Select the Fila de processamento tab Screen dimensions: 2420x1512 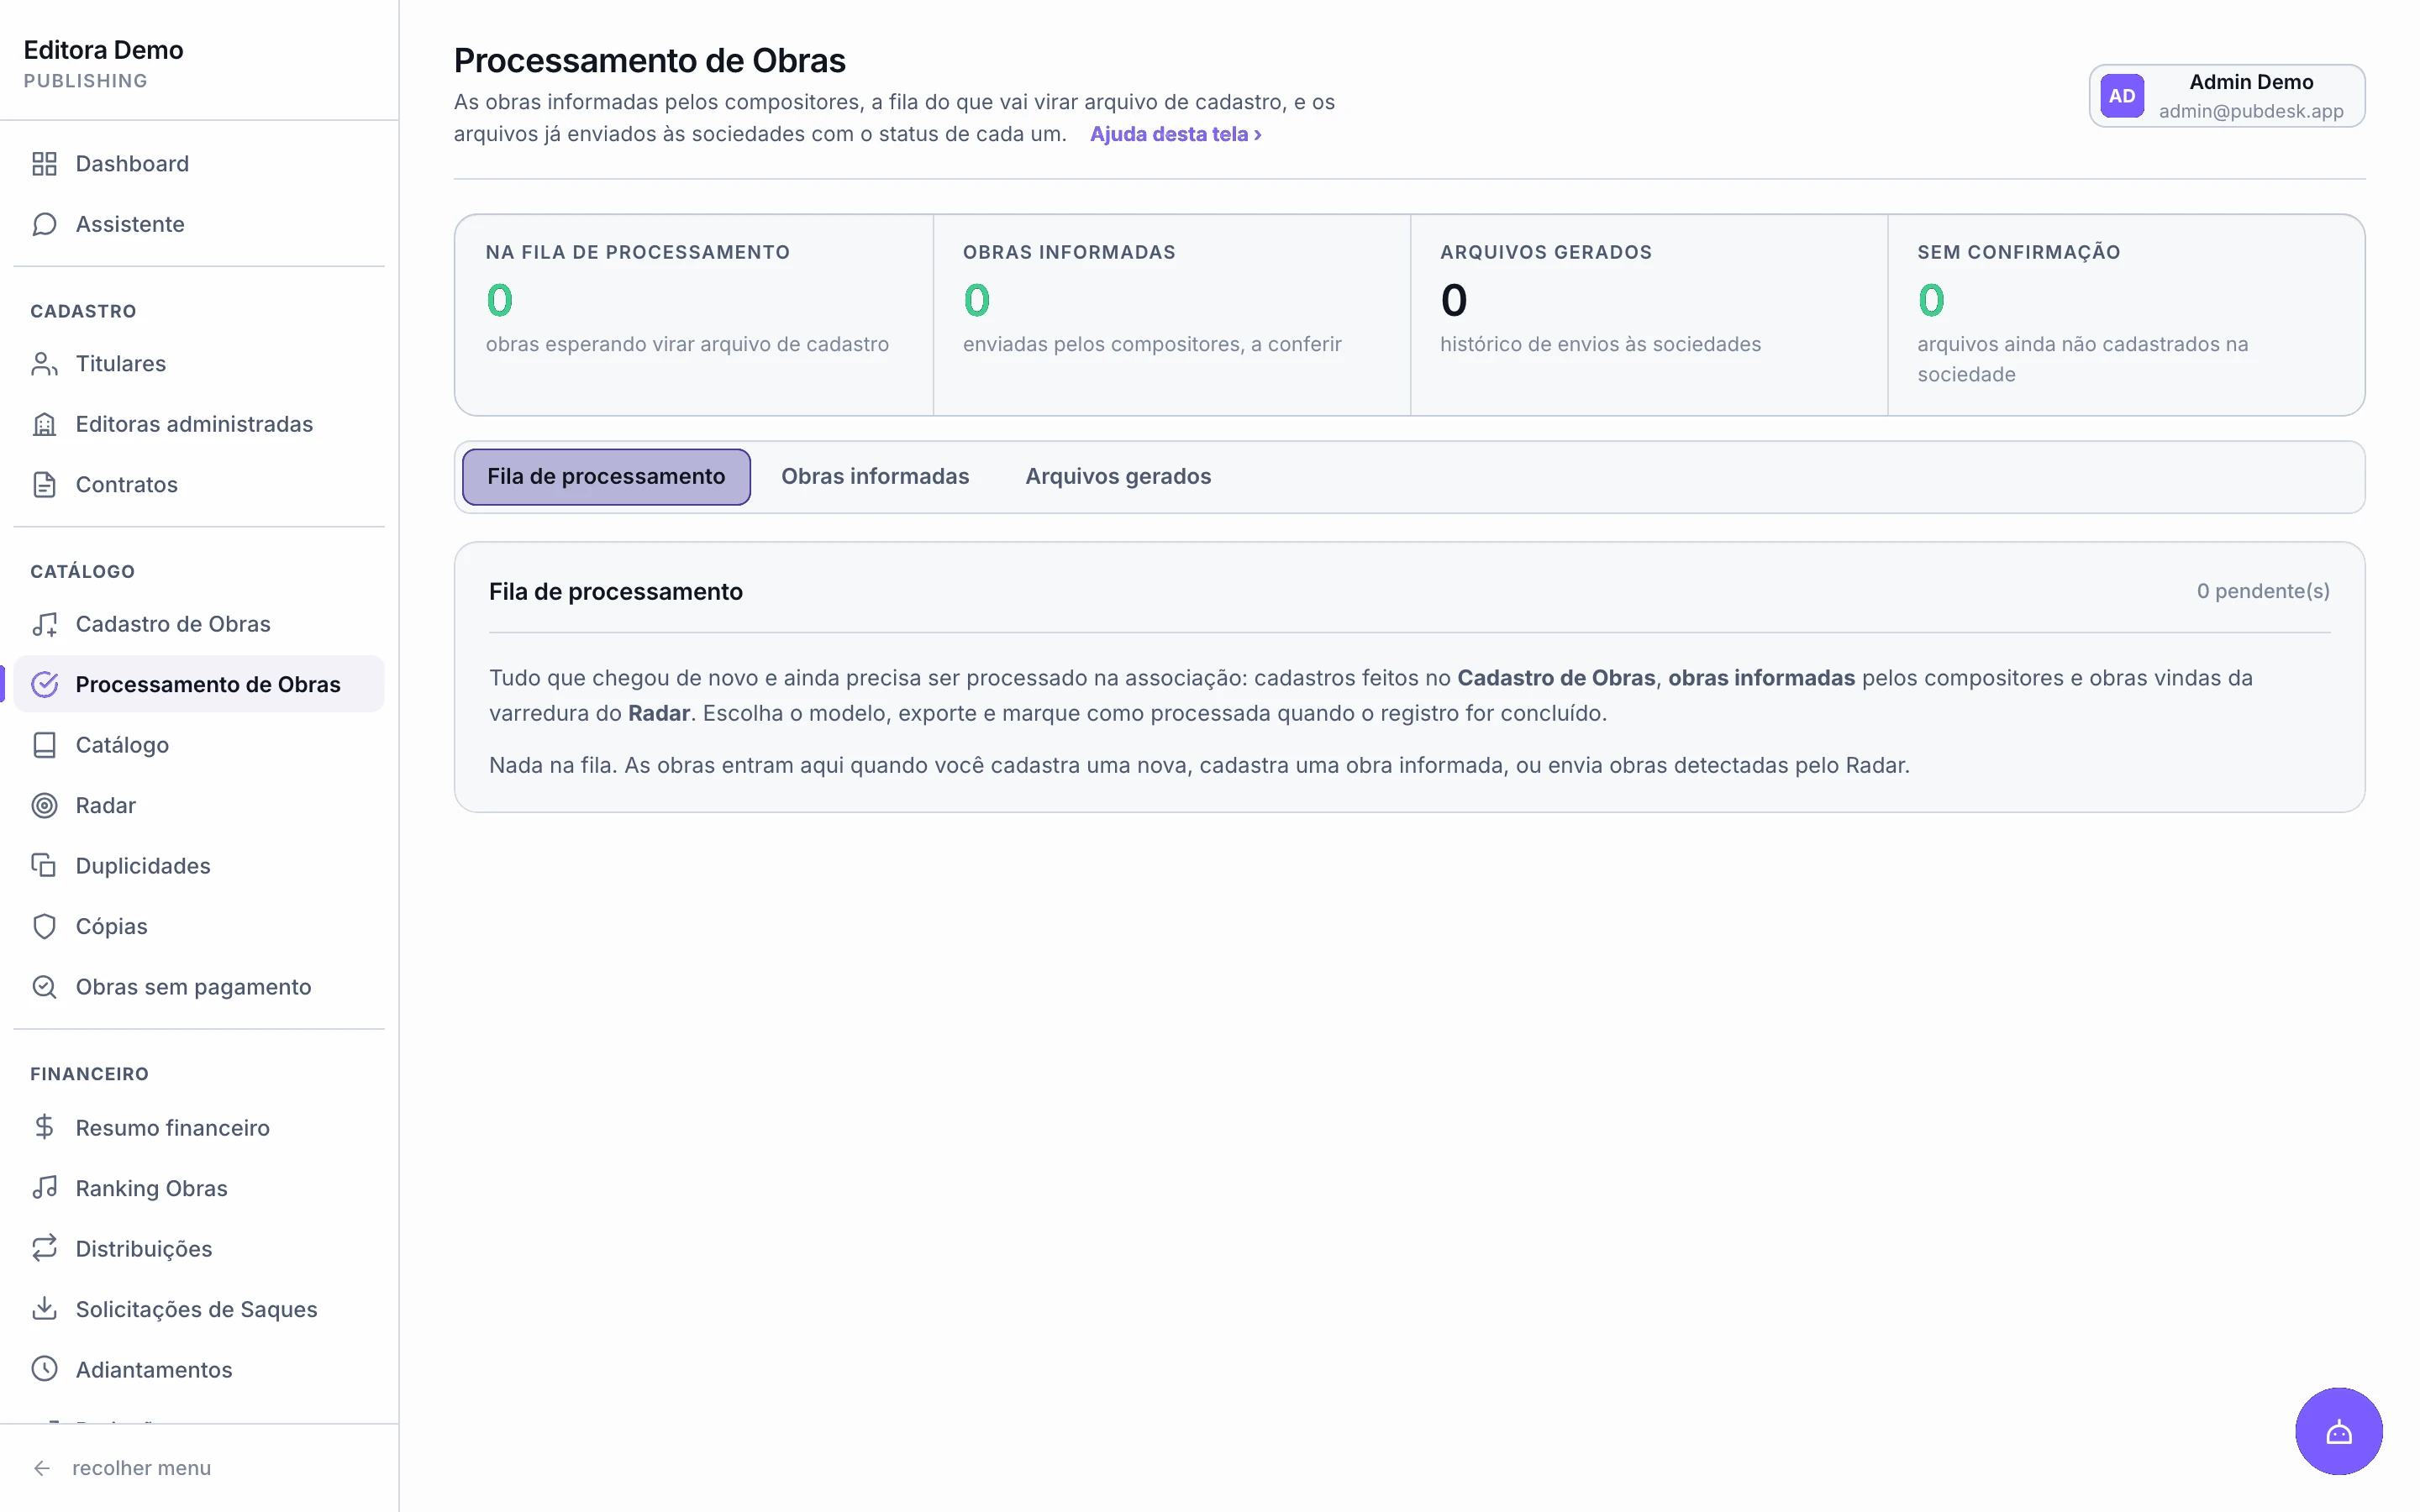[606, 477]
